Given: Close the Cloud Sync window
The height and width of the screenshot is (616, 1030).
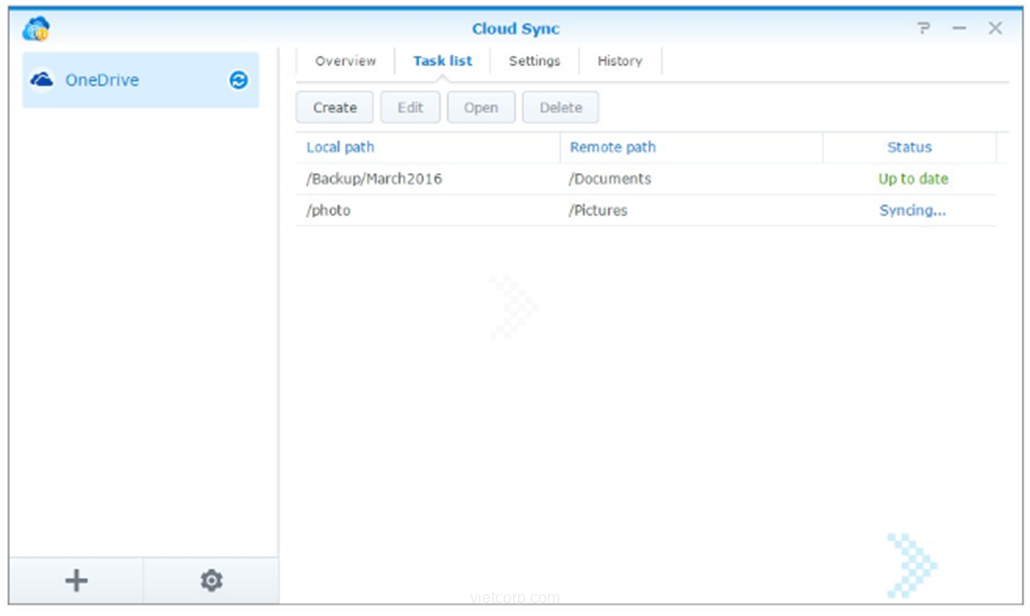Looking at the screenshot, I should [995, 29].
